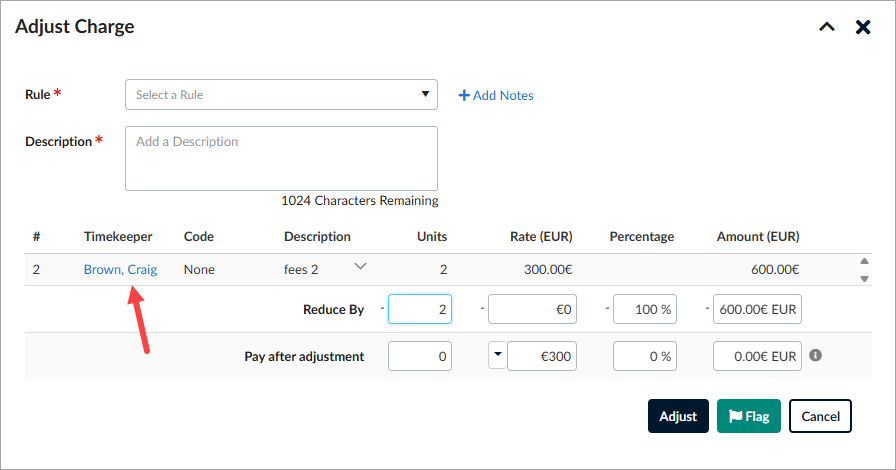Image resolution: width=896 pixels, height=470 pixels.
Task: Collapse the Adjust Charge dialog with the chevron
Action: (827, 27)
